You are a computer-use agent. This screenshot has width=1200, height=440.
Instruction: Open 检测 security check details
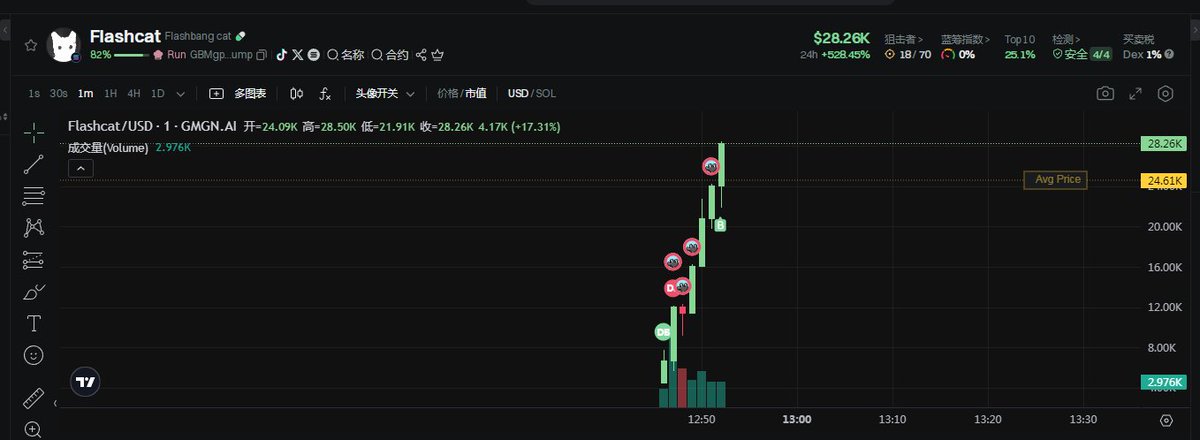(x=1069, y=39)
